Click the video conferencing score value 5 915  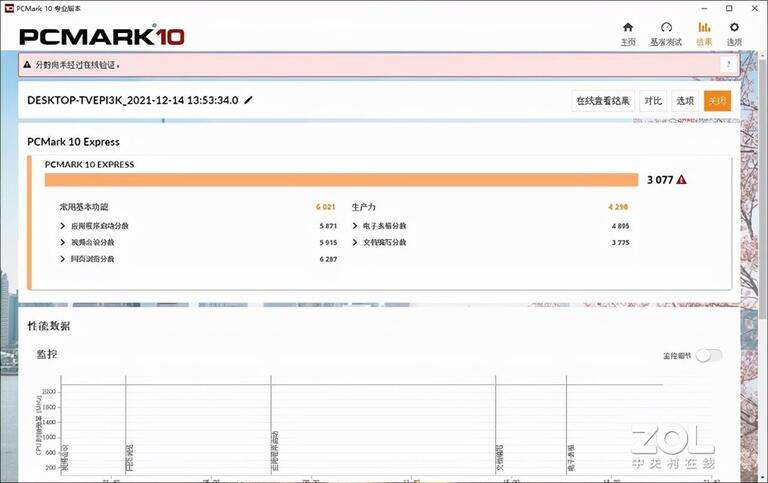click(328, 242)
